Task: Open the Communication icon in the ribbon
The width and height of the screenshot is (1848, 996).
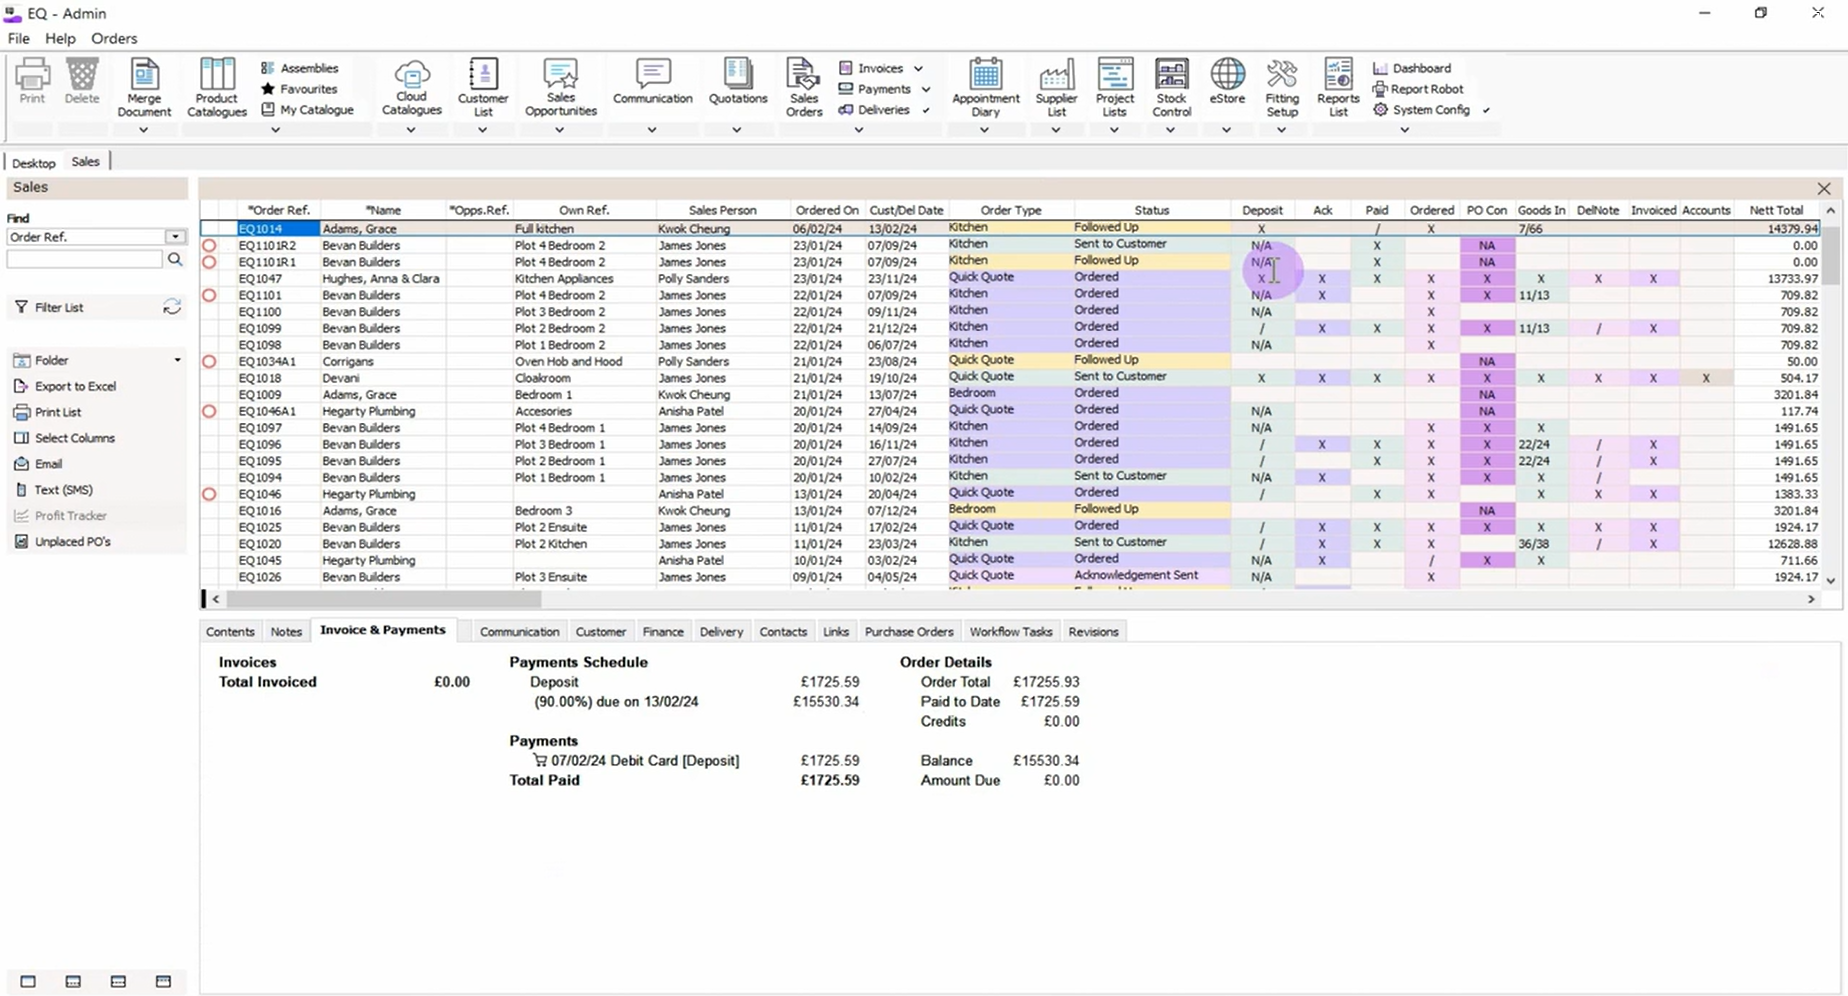Action: [x=652, y=82]
